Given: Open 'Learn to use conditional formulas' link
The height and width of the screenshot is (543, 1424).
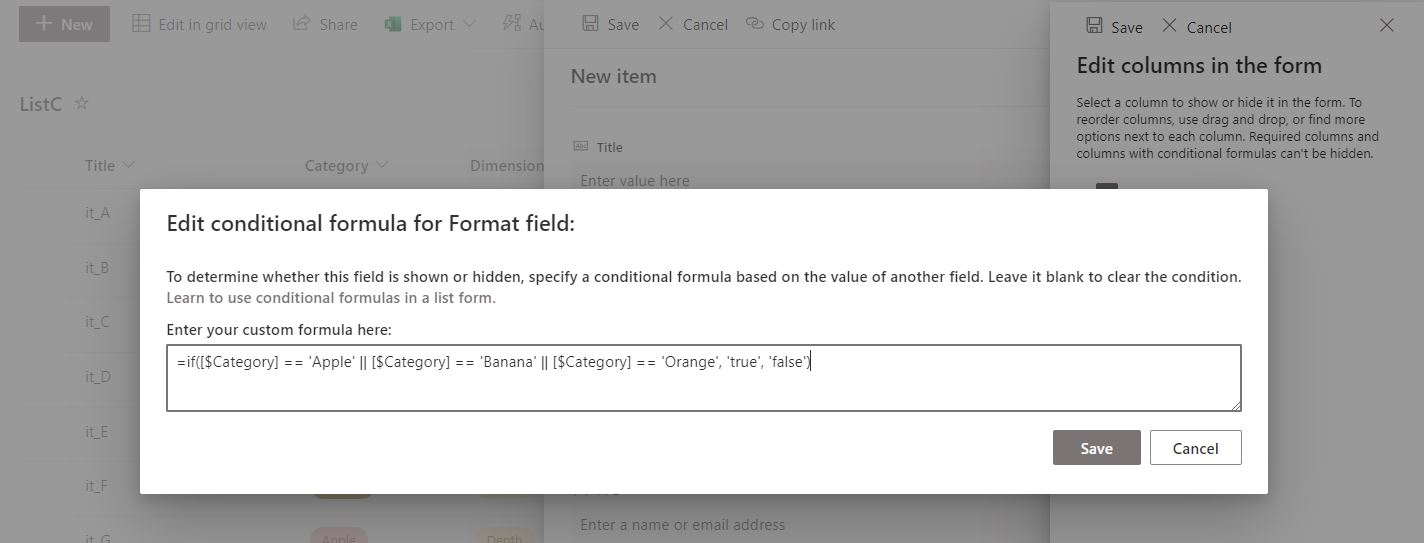Looking at the screenshot, I should click(x=331, y=298).
